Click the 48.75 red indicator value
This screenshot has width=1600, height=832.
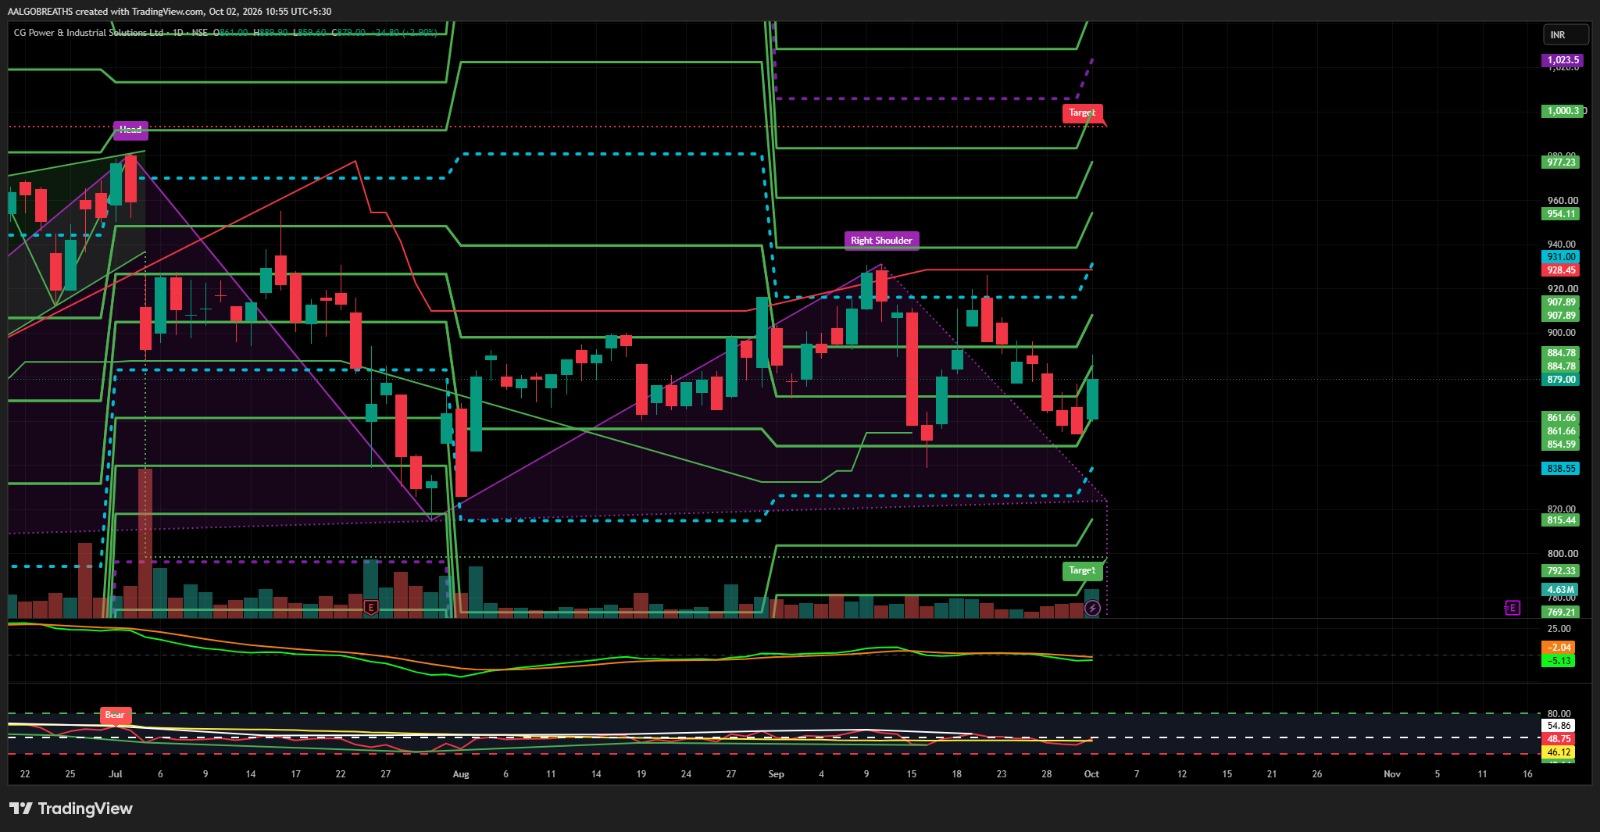point(1560,738)
